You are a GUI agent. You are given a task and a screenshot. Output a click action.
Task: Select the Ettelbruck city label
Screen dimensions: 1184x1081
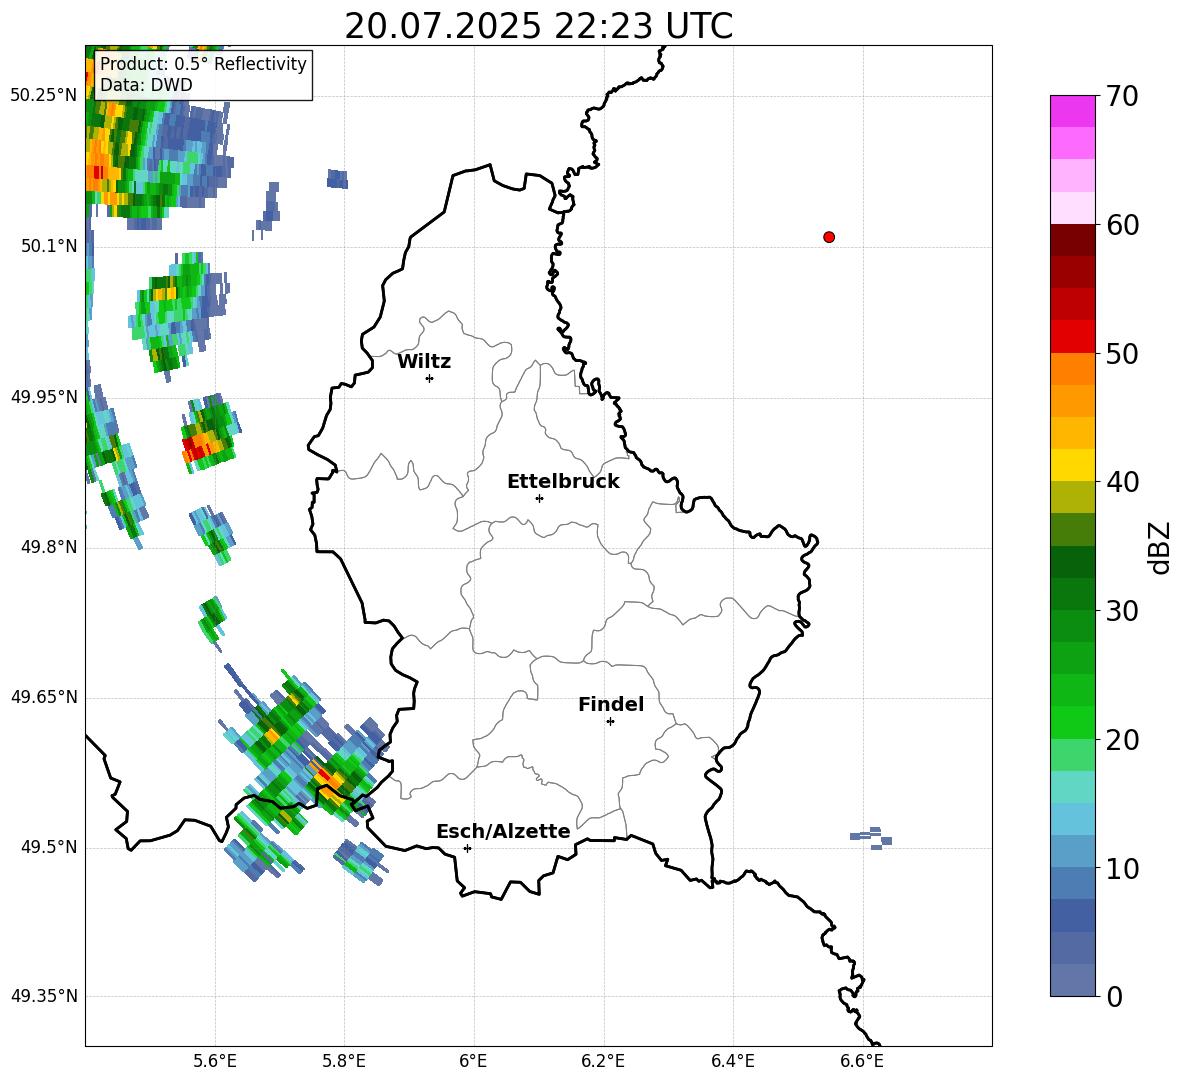563,482
